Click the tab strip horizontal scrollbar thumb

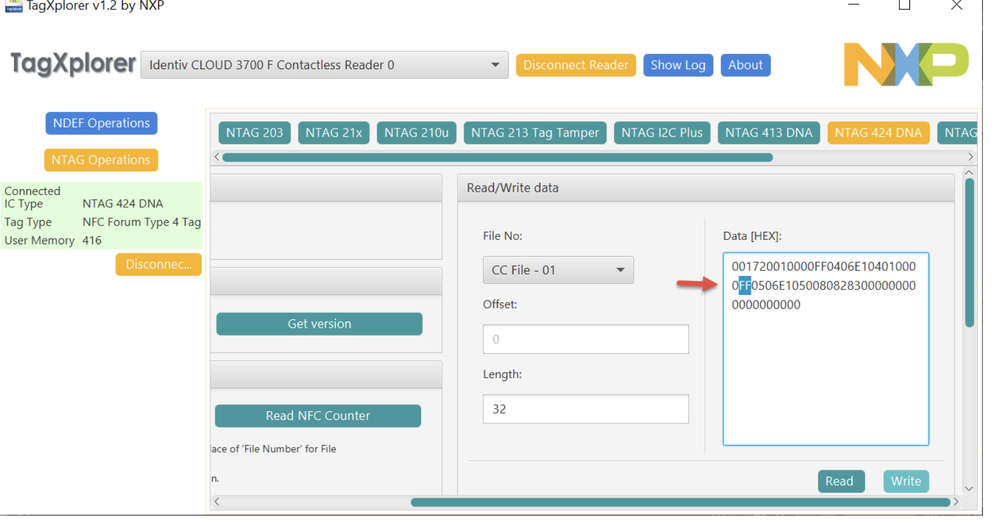pyautogui.click(x=497, y=157)
